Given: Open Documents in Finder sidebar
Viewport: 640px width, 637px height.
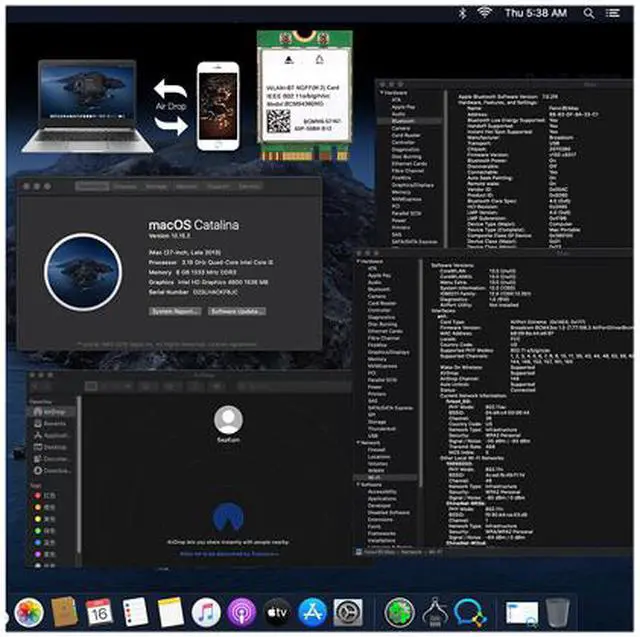Looking at the screenshot, I should (x=51, y=459).
